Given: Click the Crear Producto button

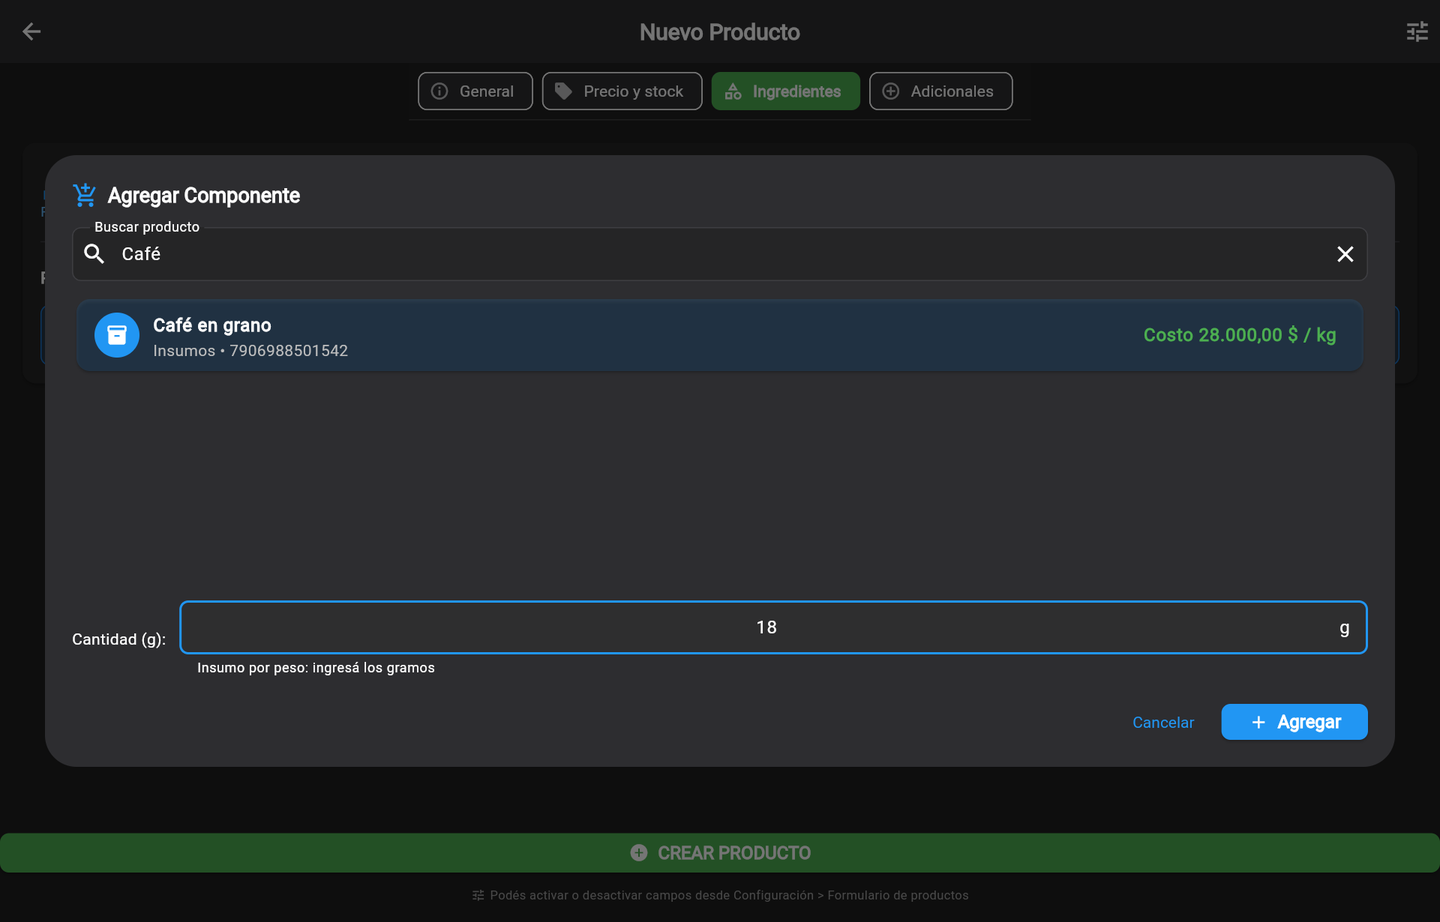Looking at the screenshot, I should click(720, 853).
